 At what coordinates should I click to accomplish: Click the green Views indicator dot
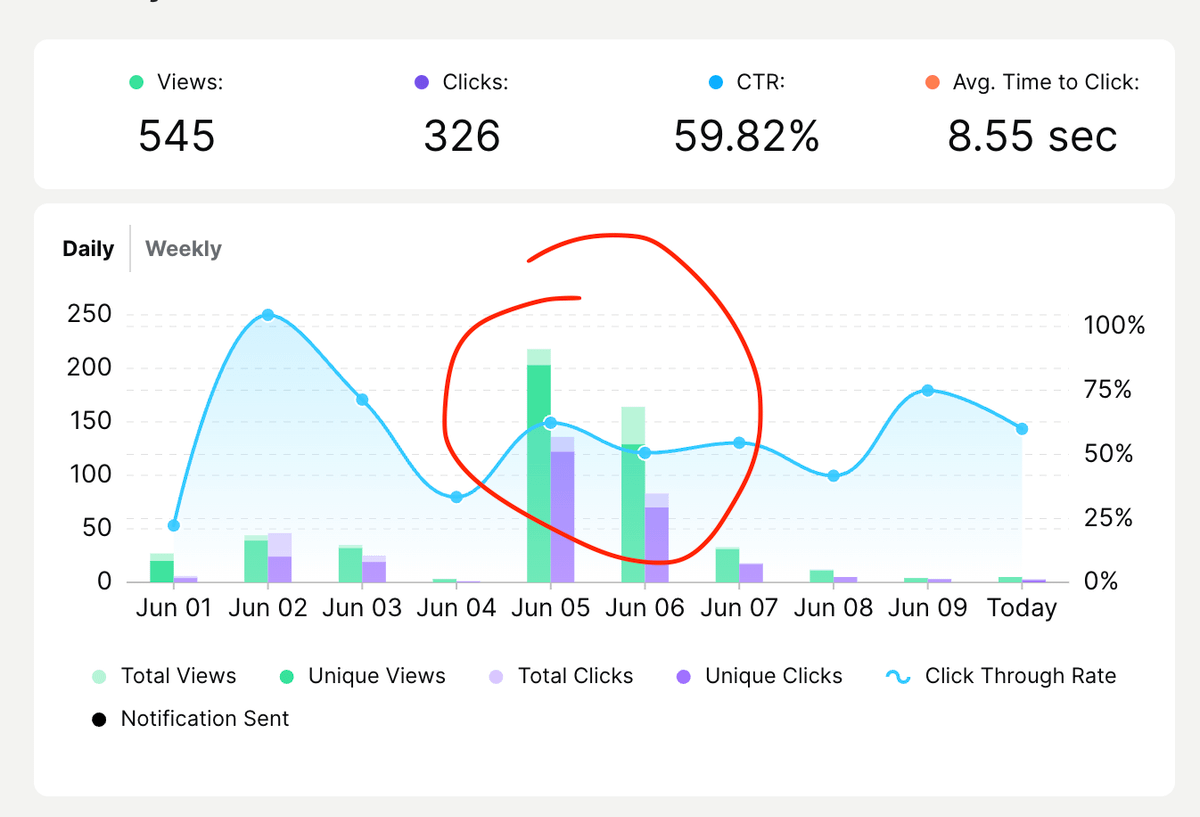(x=137, y=83)
